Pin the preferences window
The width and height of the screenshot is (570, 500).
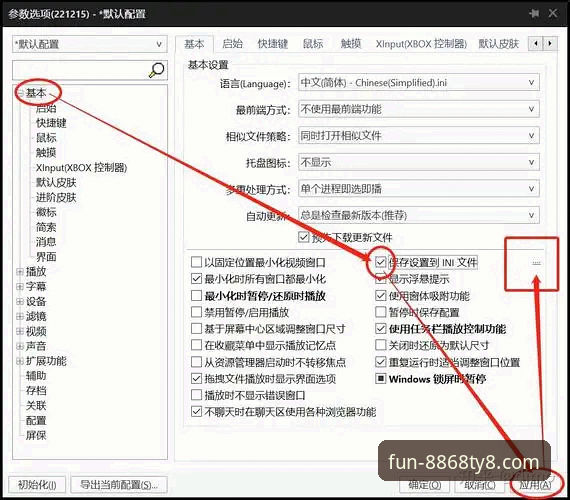(x=534, y=13)
